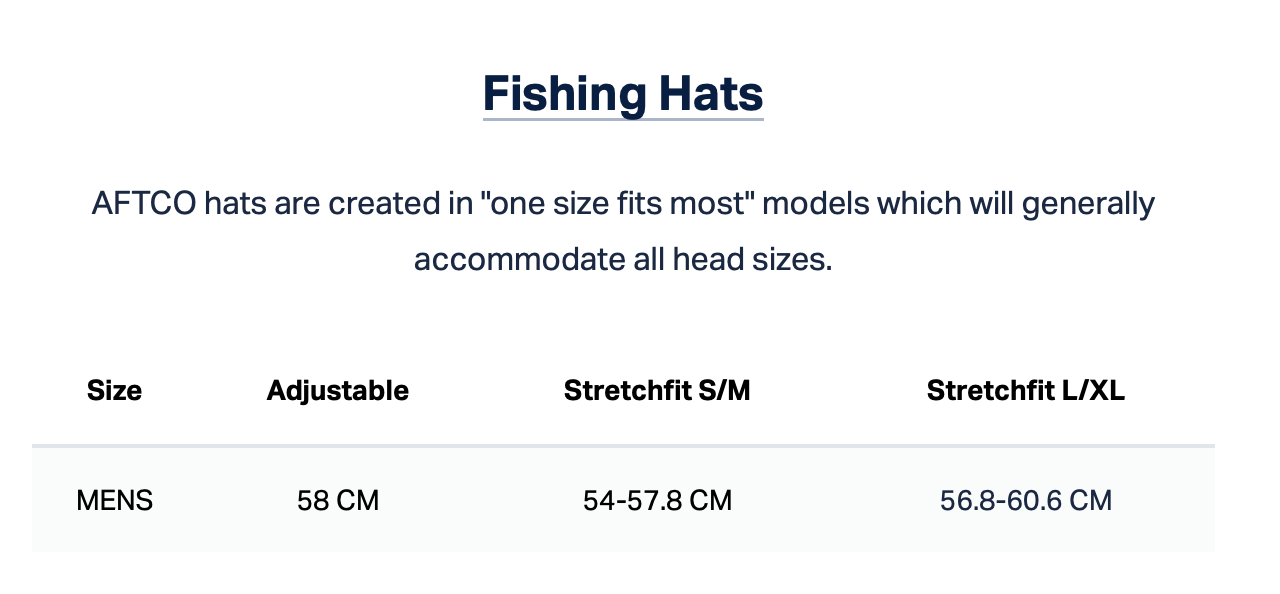Click the 54-57.8 CM measurement cell
Viewport: 1280px width, 594px height.
pyautogui.click(x=657, y=500)
